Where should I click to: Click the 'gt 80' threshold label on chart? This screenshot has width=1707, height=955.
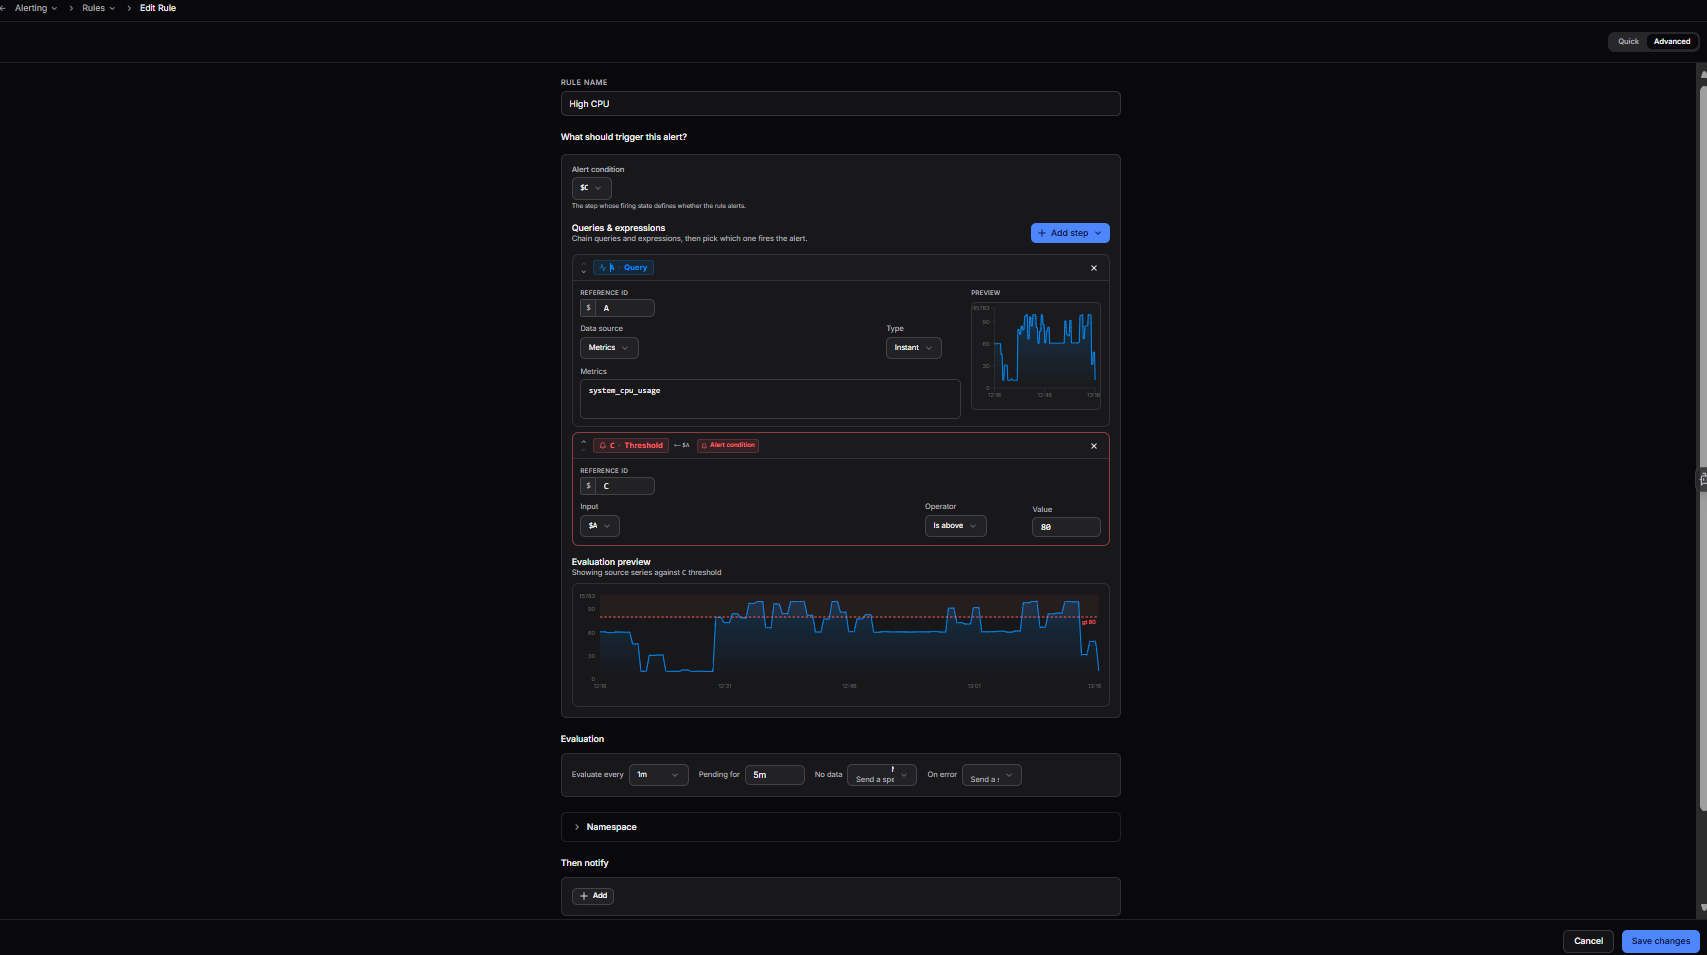click(1089, 622)
